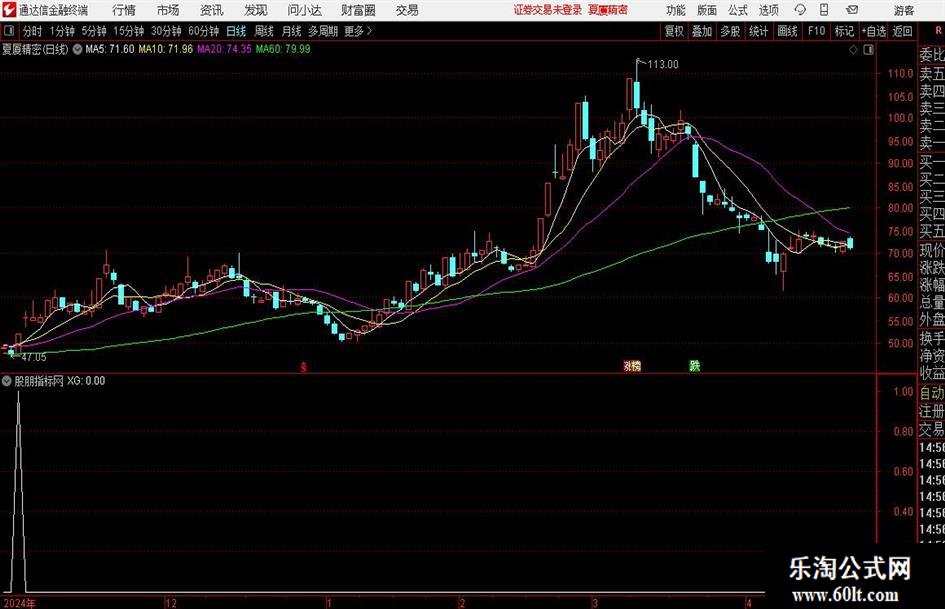Click the MA10: 71.96 value label
The image size is (945, 609).
coord(166,49)
